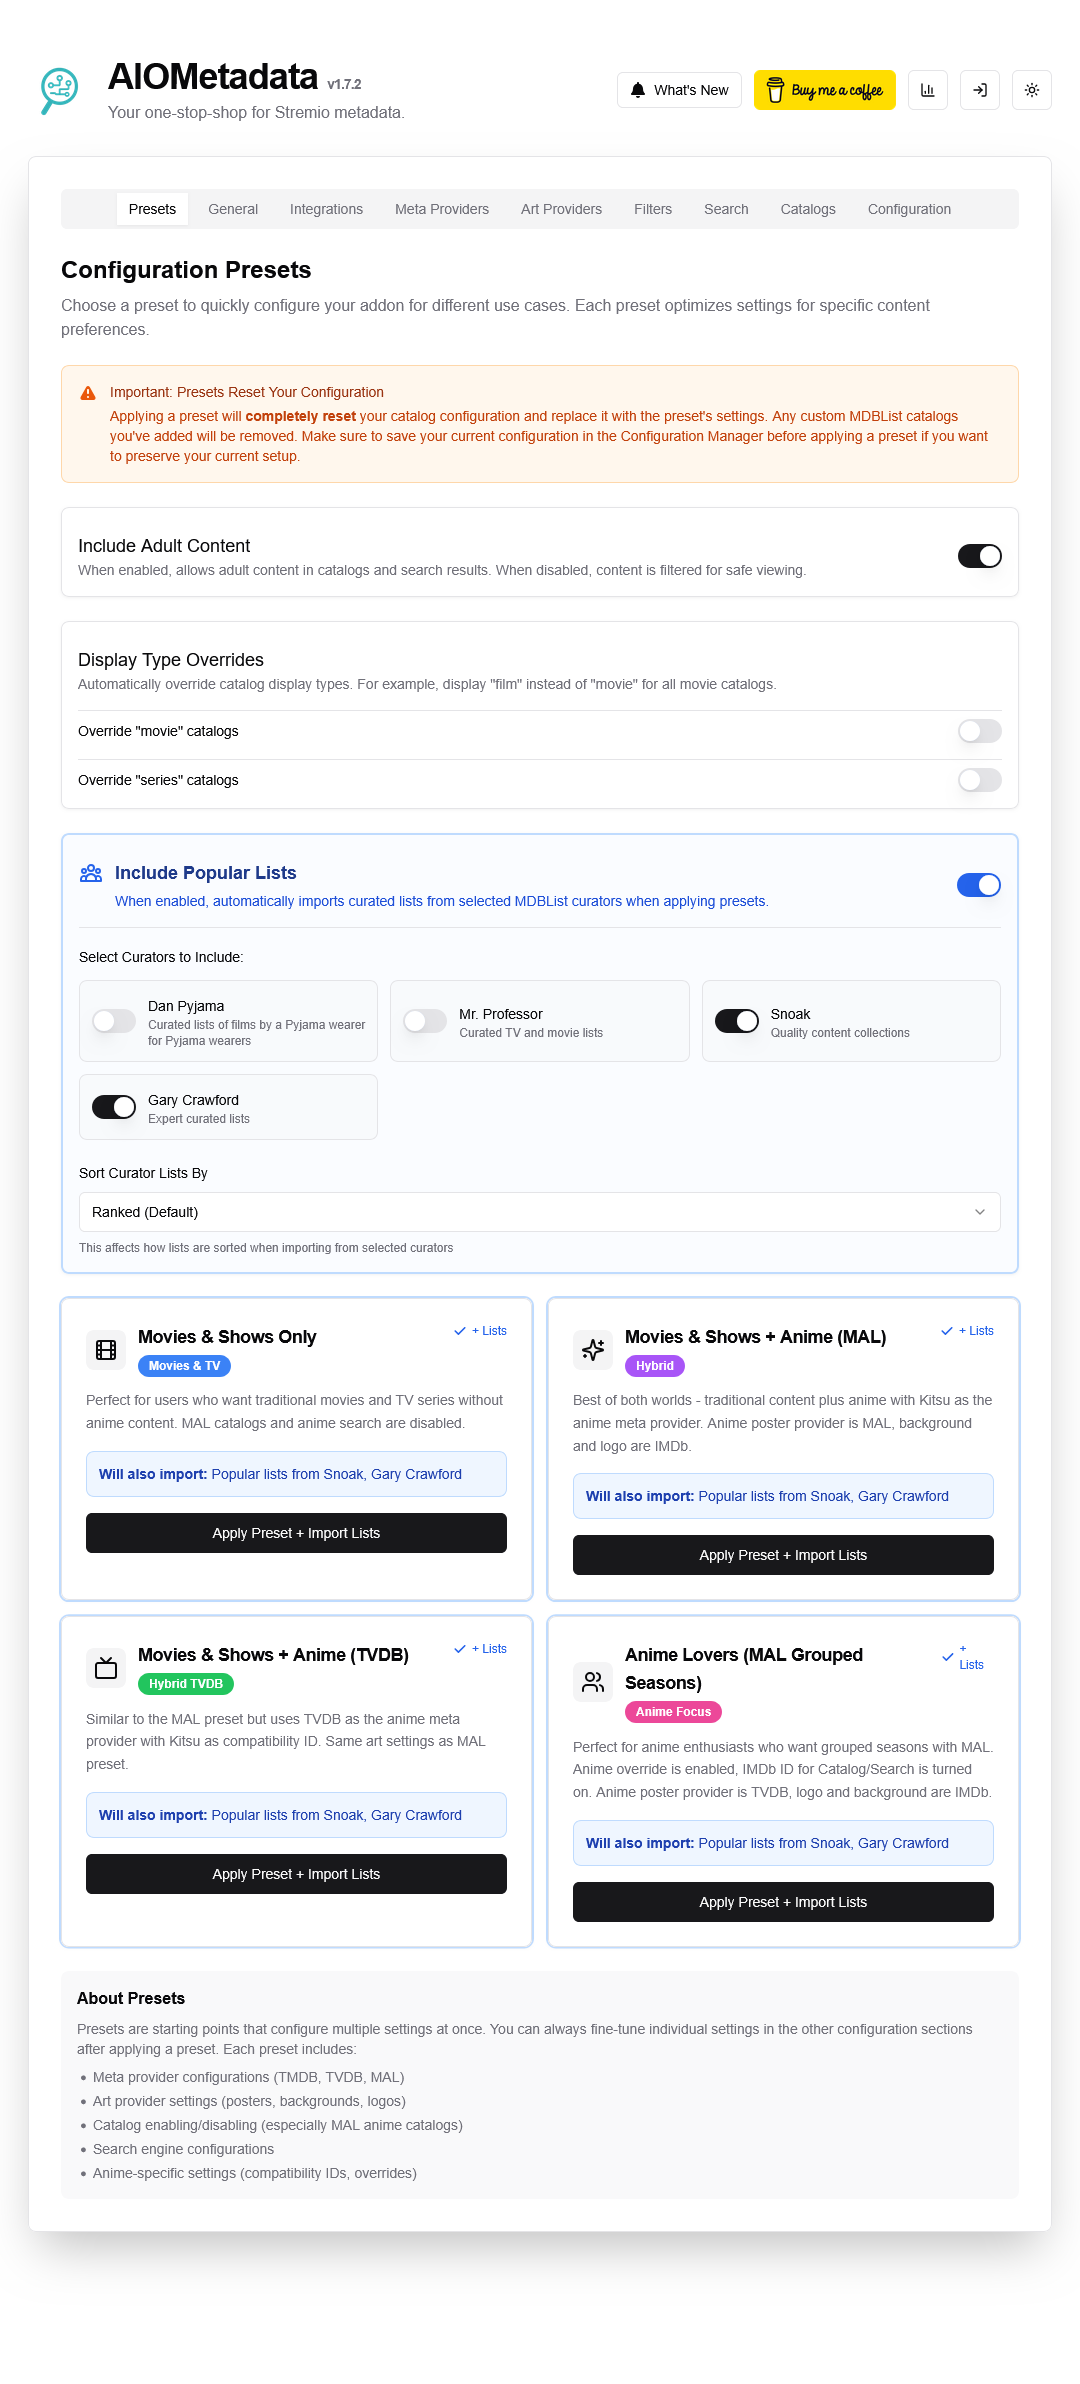
Task: Click the TV icon on the TVDB preset card
Action: point(104,1667)
